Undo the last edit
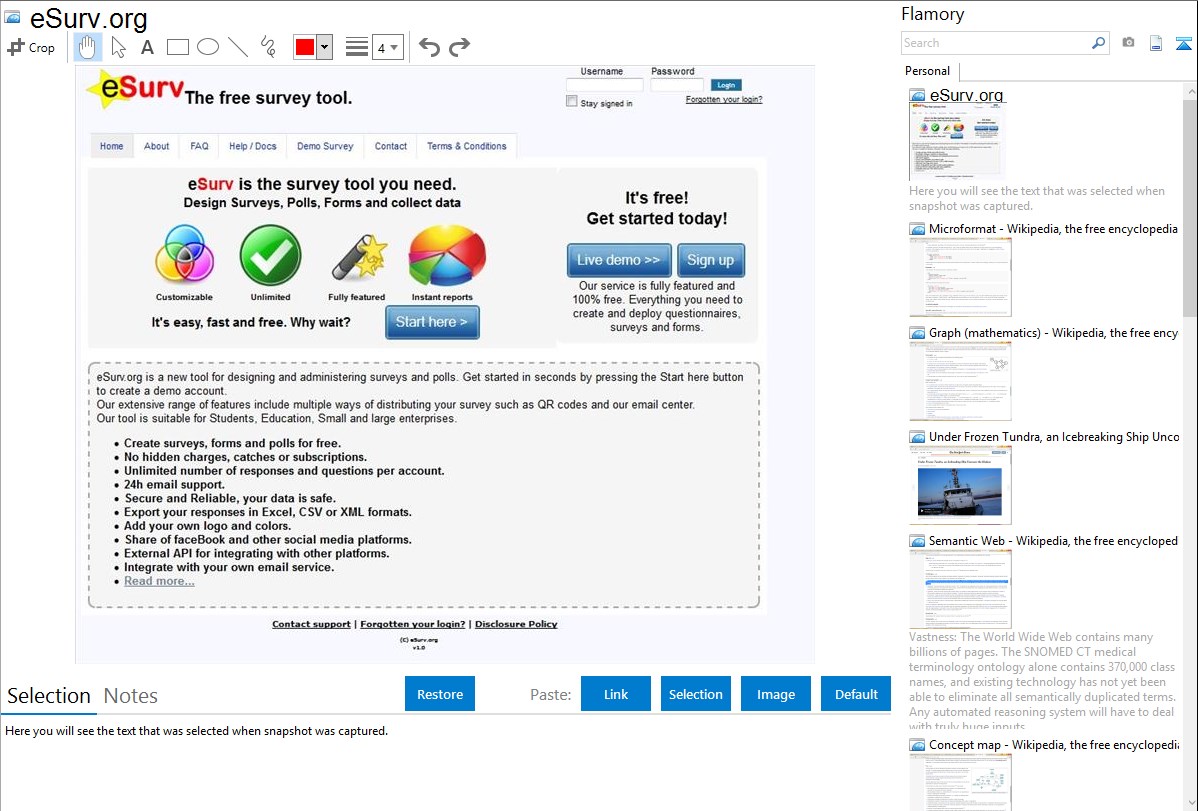This screenshot has height=811, width=1198. coord(429,47)
